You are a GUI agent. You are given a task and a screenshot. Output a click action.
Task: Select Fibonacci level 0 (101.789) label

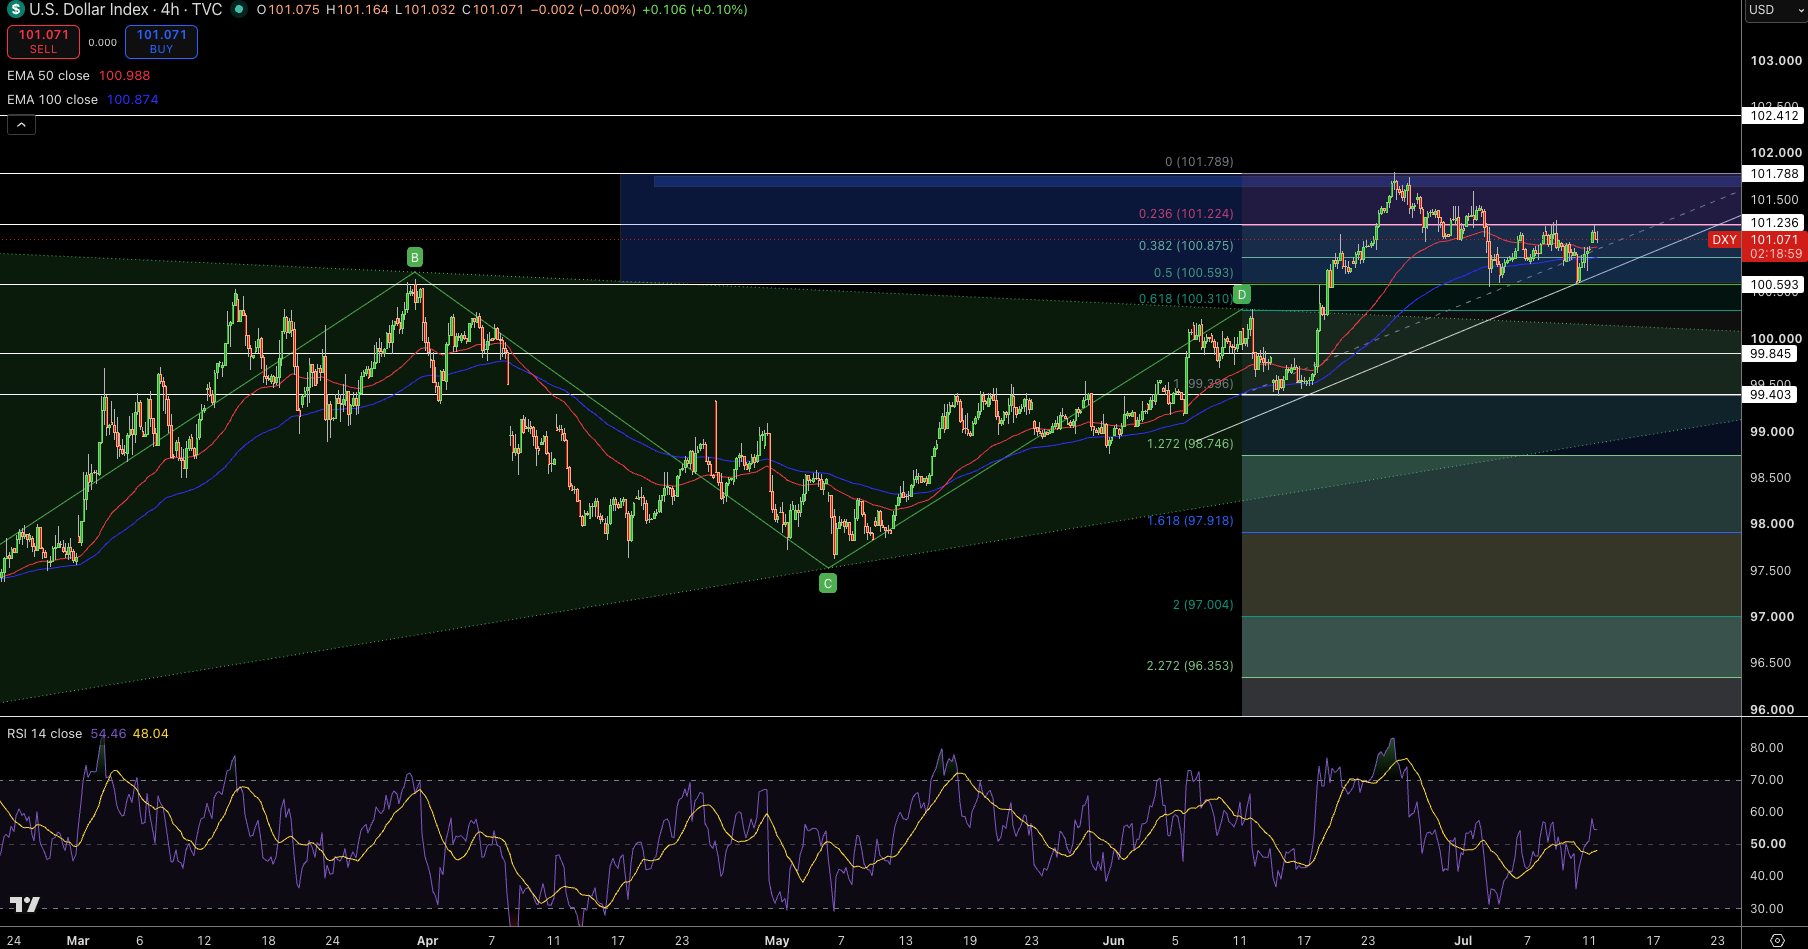pos(1199,162)
